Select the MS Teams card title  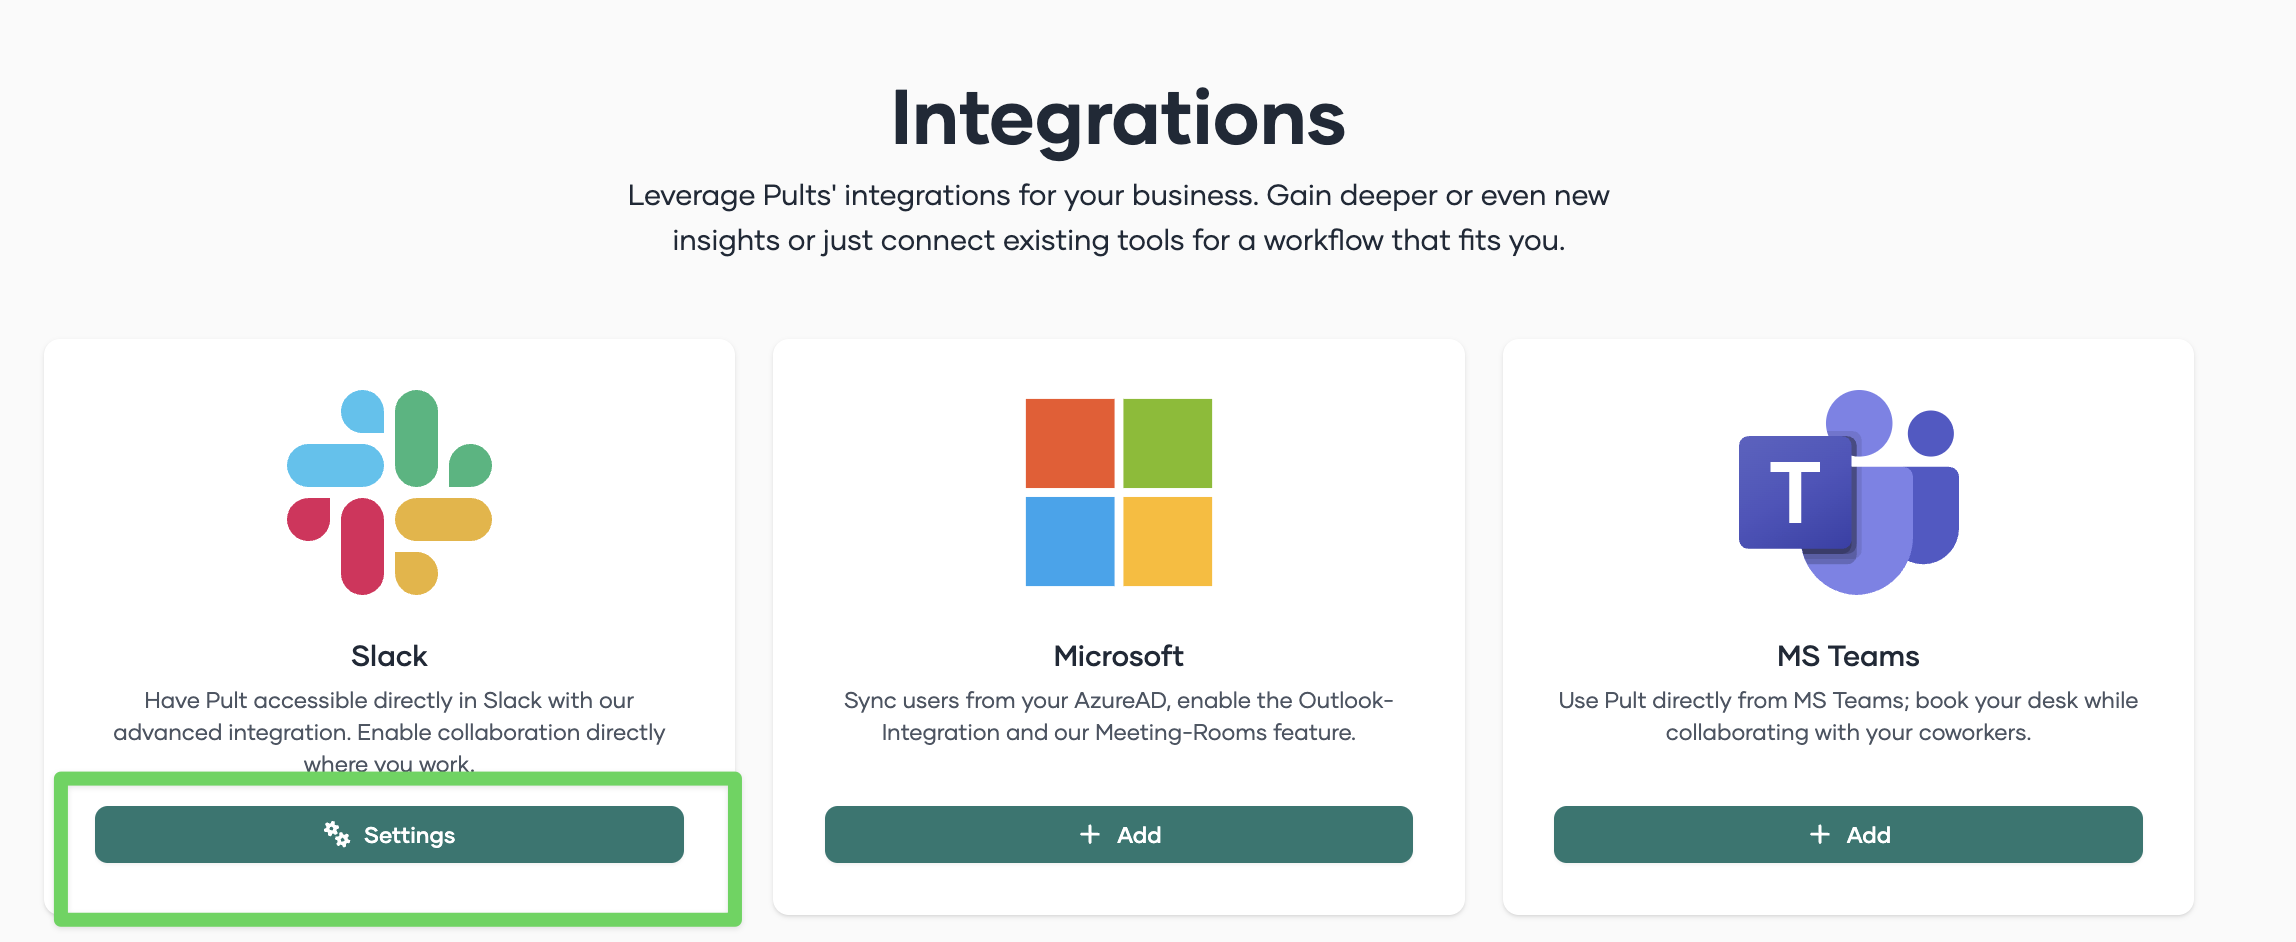1848,656
